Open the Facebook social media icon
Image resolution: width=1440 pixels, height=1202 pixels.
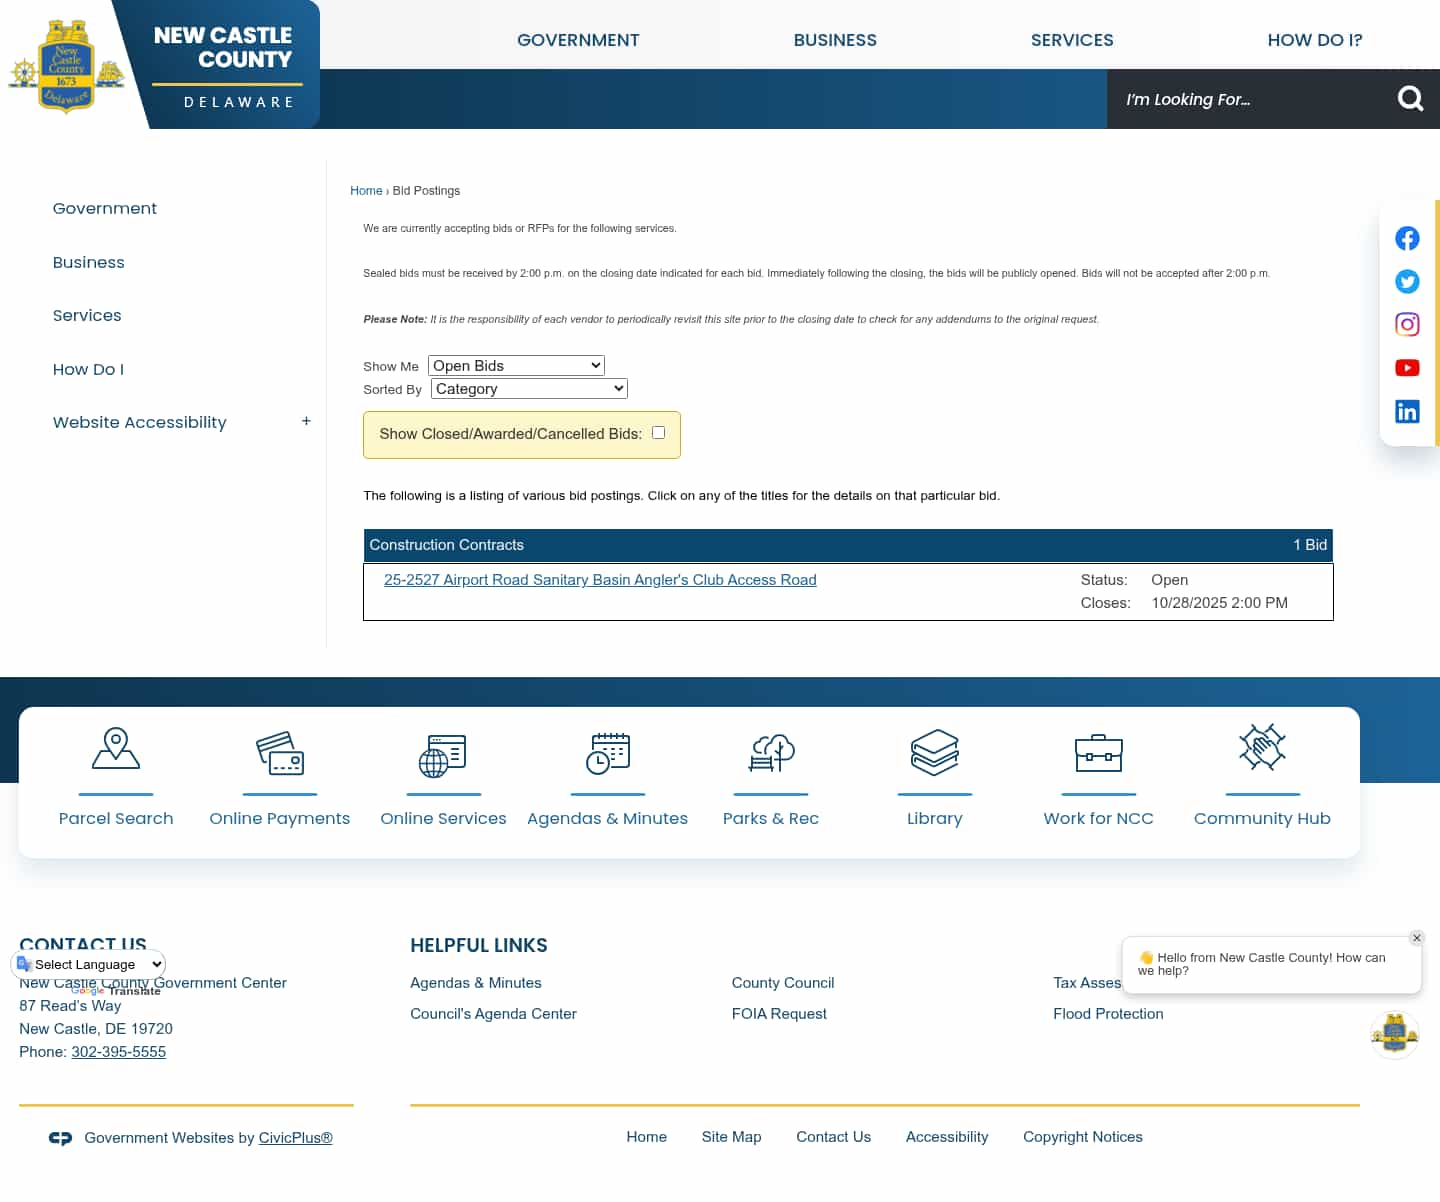[x=1407, y=238]
